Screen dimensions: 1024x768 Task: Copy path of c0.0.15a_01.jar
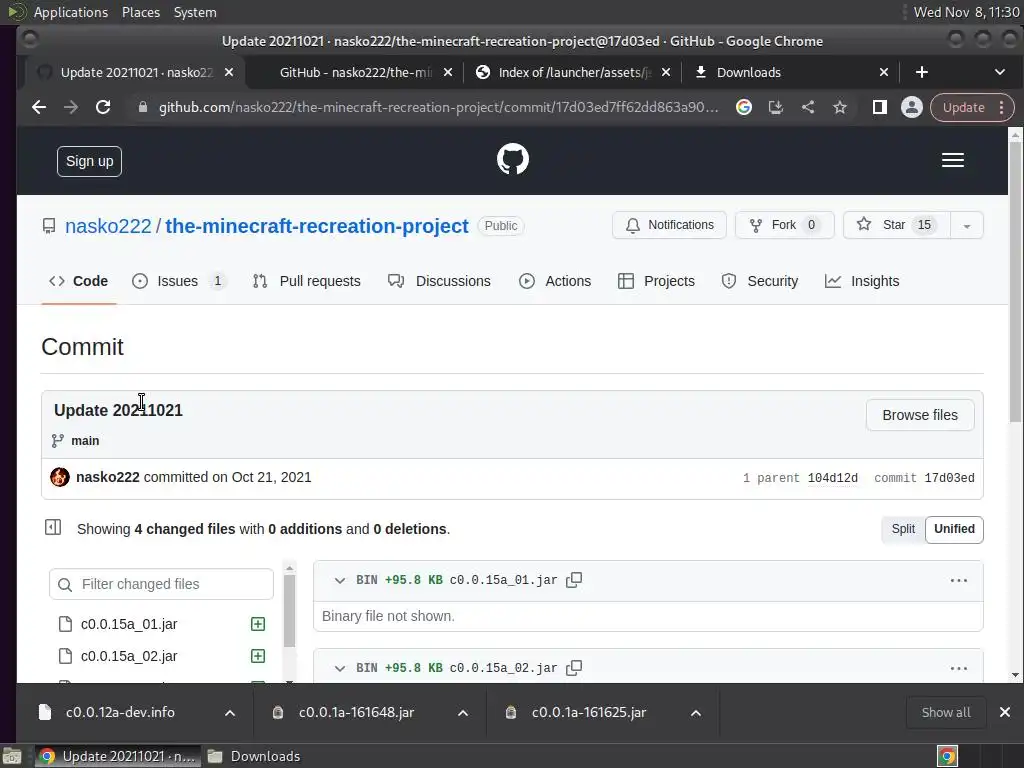point(574,580)
